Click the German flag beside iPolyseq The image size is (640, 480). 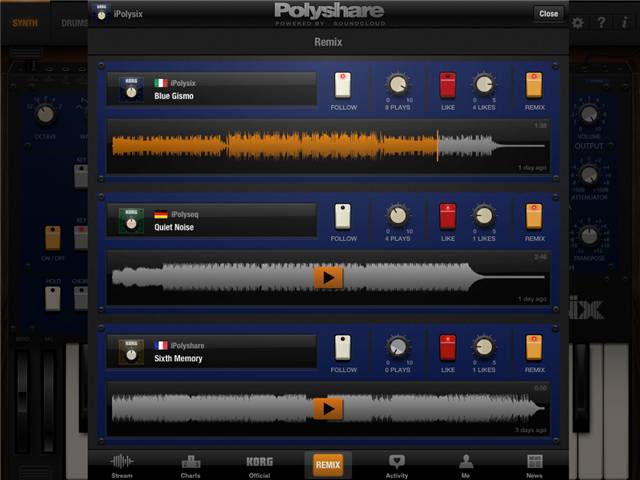pos(161,215)
